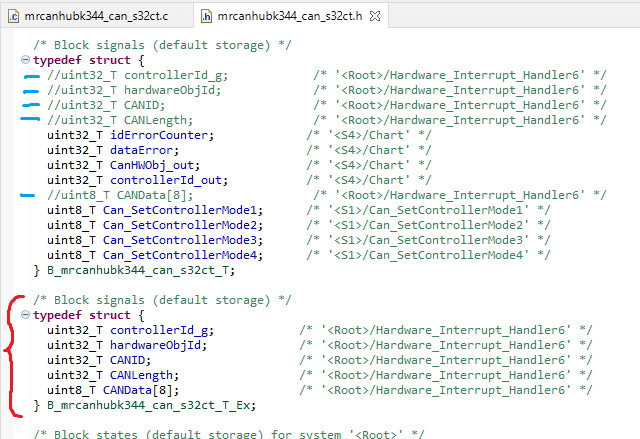
Task: Click the first 'Block signals (default storage)' comment
Action: coord(162,45)
